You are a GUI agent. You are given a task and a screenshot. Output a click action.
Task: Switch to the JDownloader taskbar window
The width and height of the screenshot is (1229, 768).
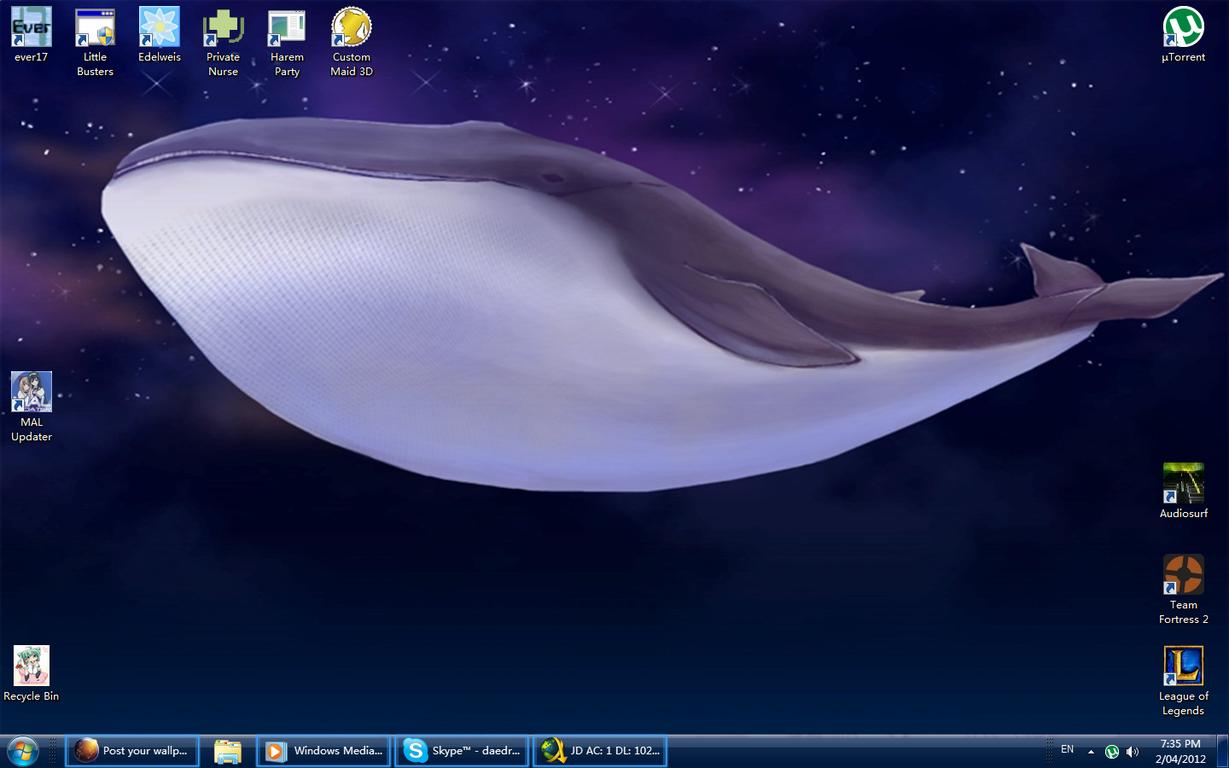pos(600,751)
